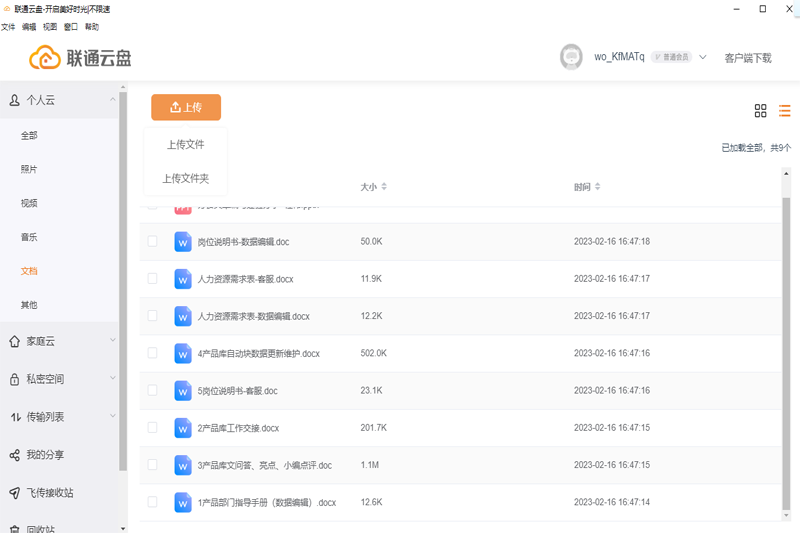Open the 客户端下载 link
This screenshot has width=800, height=533.
(748, 58)
